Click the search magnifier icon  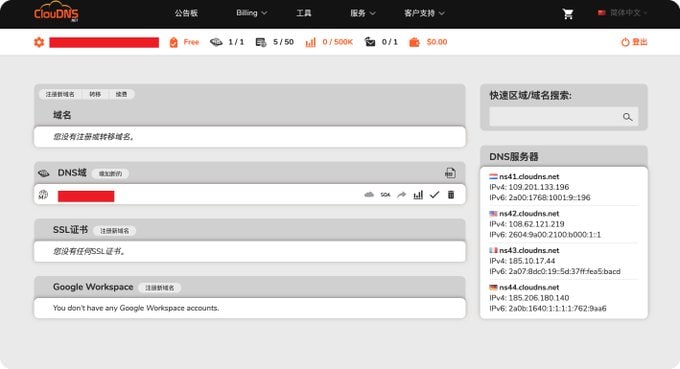click(x=628, y=117)
